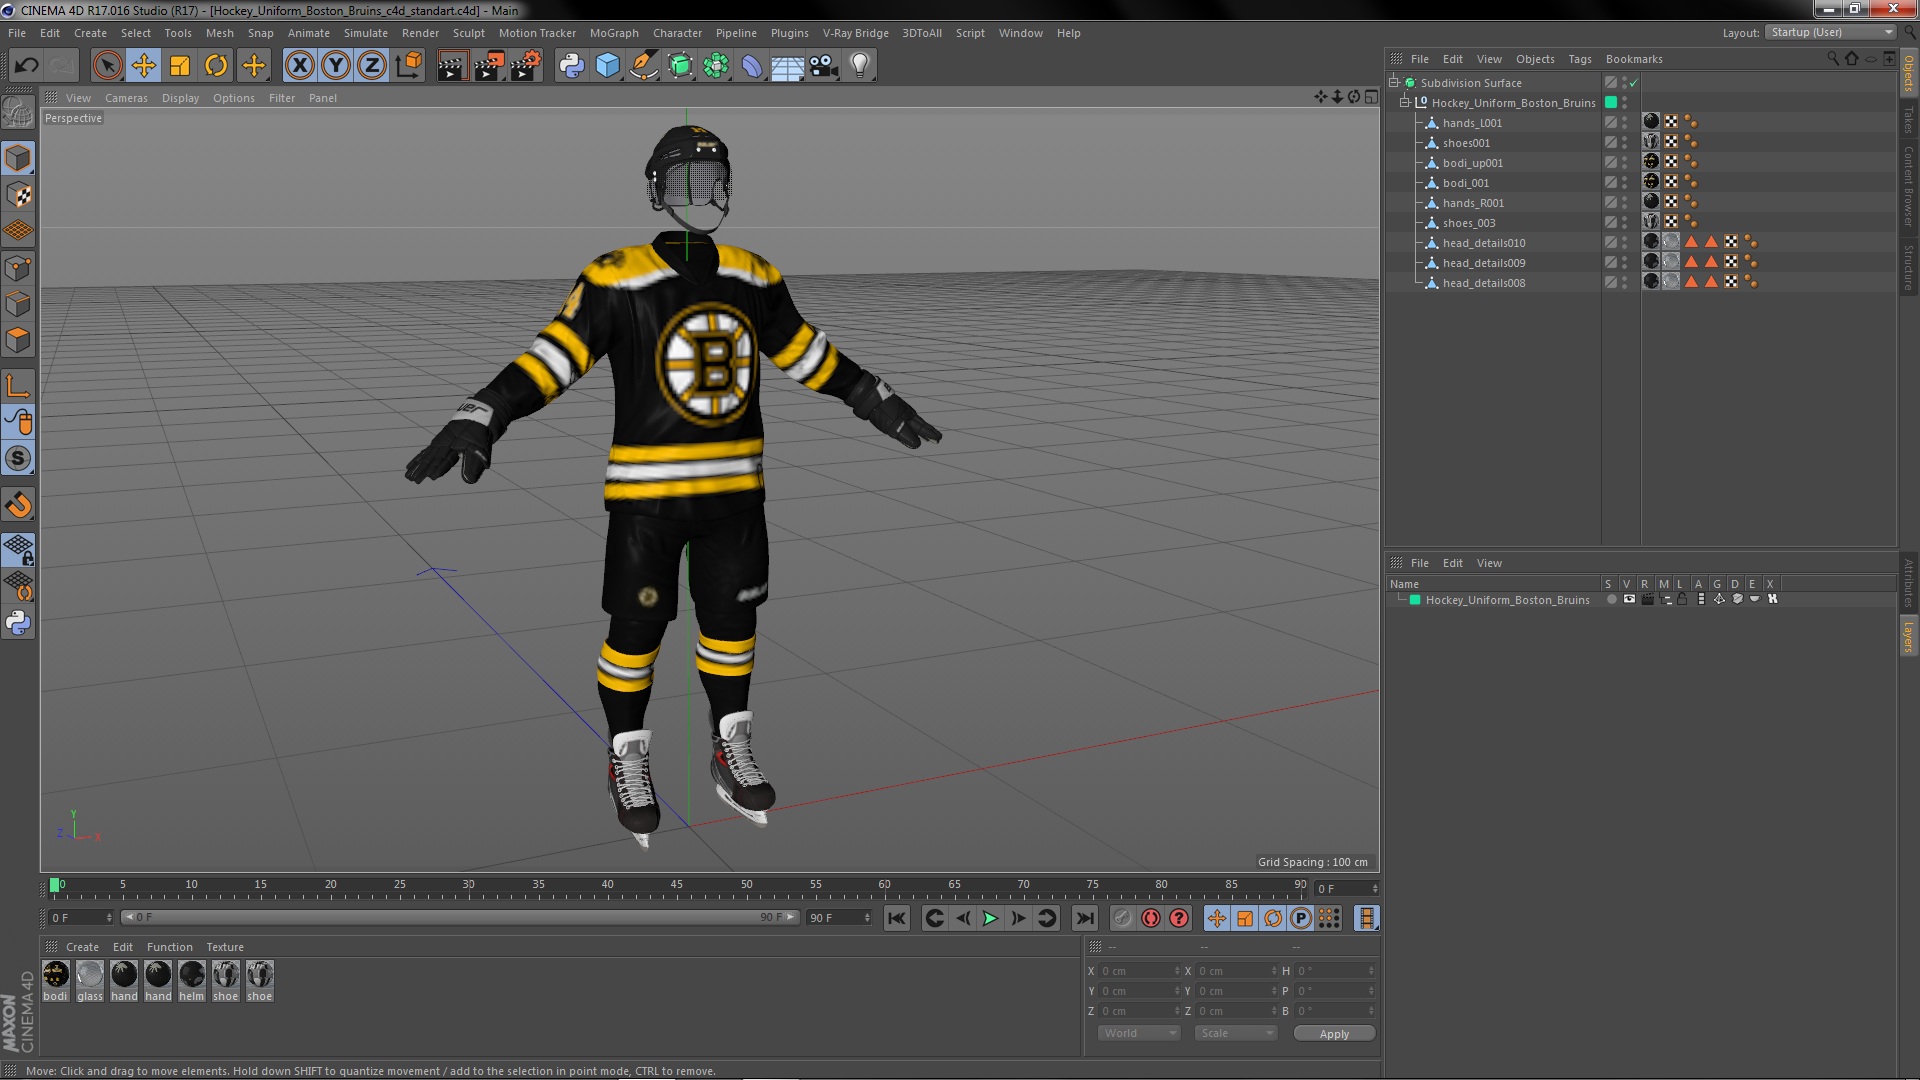
Task: Click the timeline preview range slider bar
Action: point(460,917)
